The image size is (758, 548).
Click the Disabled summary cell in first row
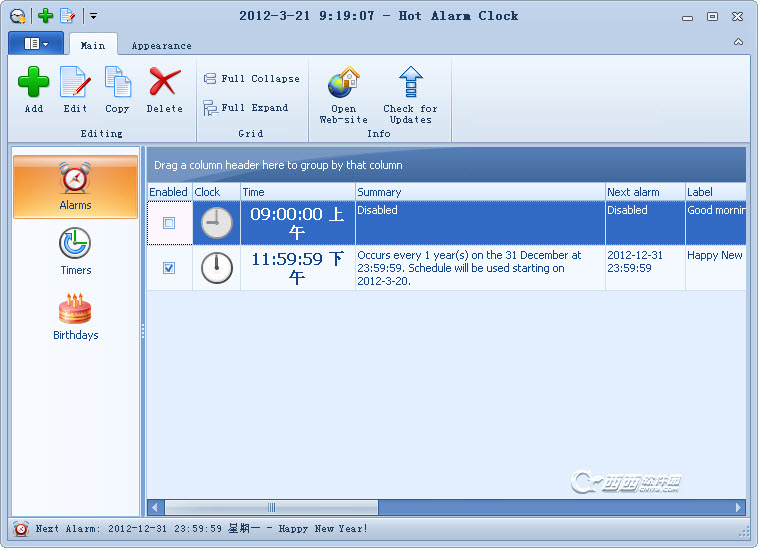click(480, 223)
